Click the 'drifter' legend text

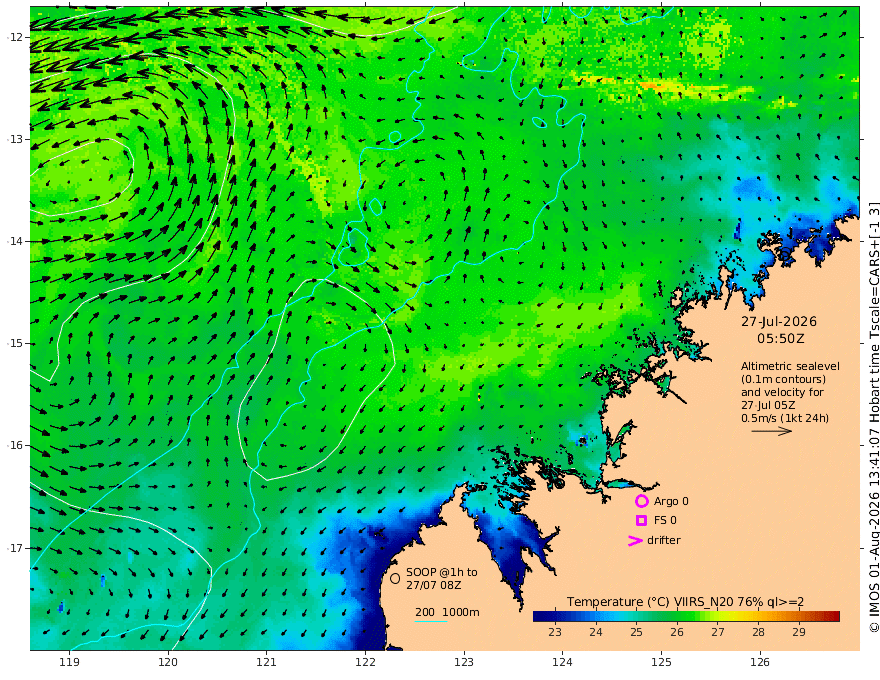(664, 540)
